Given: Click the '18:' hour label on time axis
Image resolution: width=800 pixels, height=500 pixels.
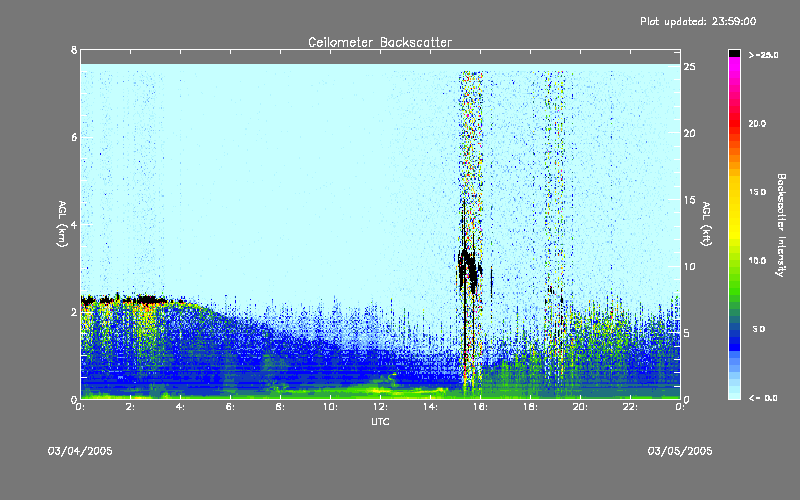Looking at the screenshot, I should (531, 407).
